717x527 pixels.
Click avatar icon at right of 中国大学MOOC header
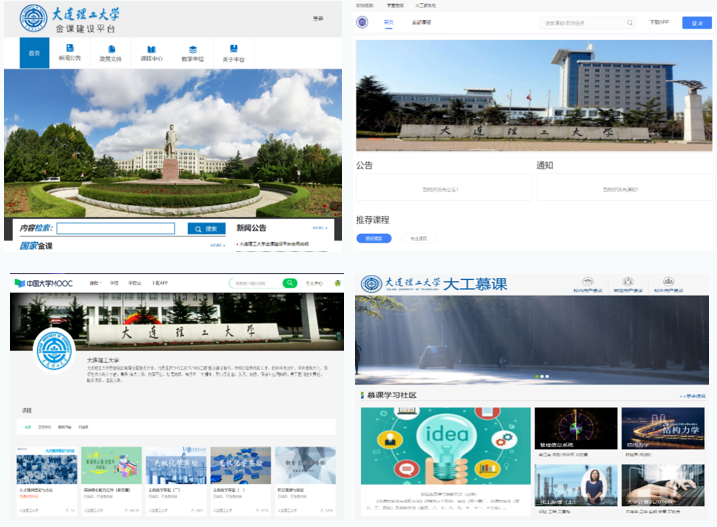(x=337, y=283)
